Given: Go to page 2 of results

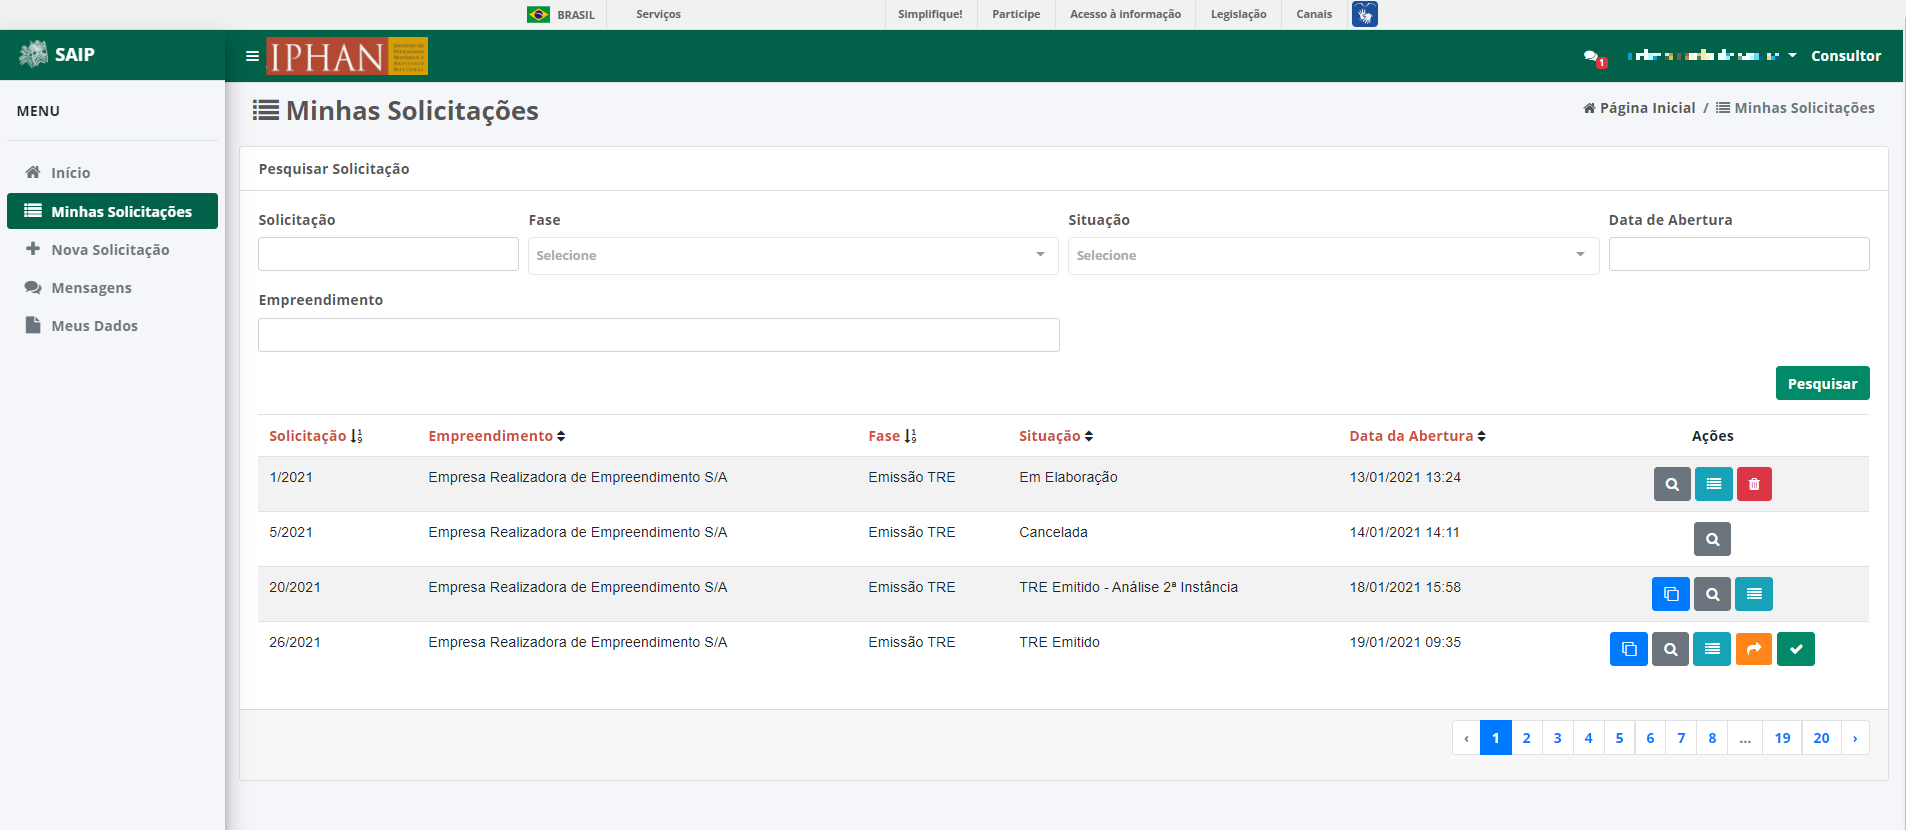Looking at the screenshot, I should click(x=1526, y=738).
